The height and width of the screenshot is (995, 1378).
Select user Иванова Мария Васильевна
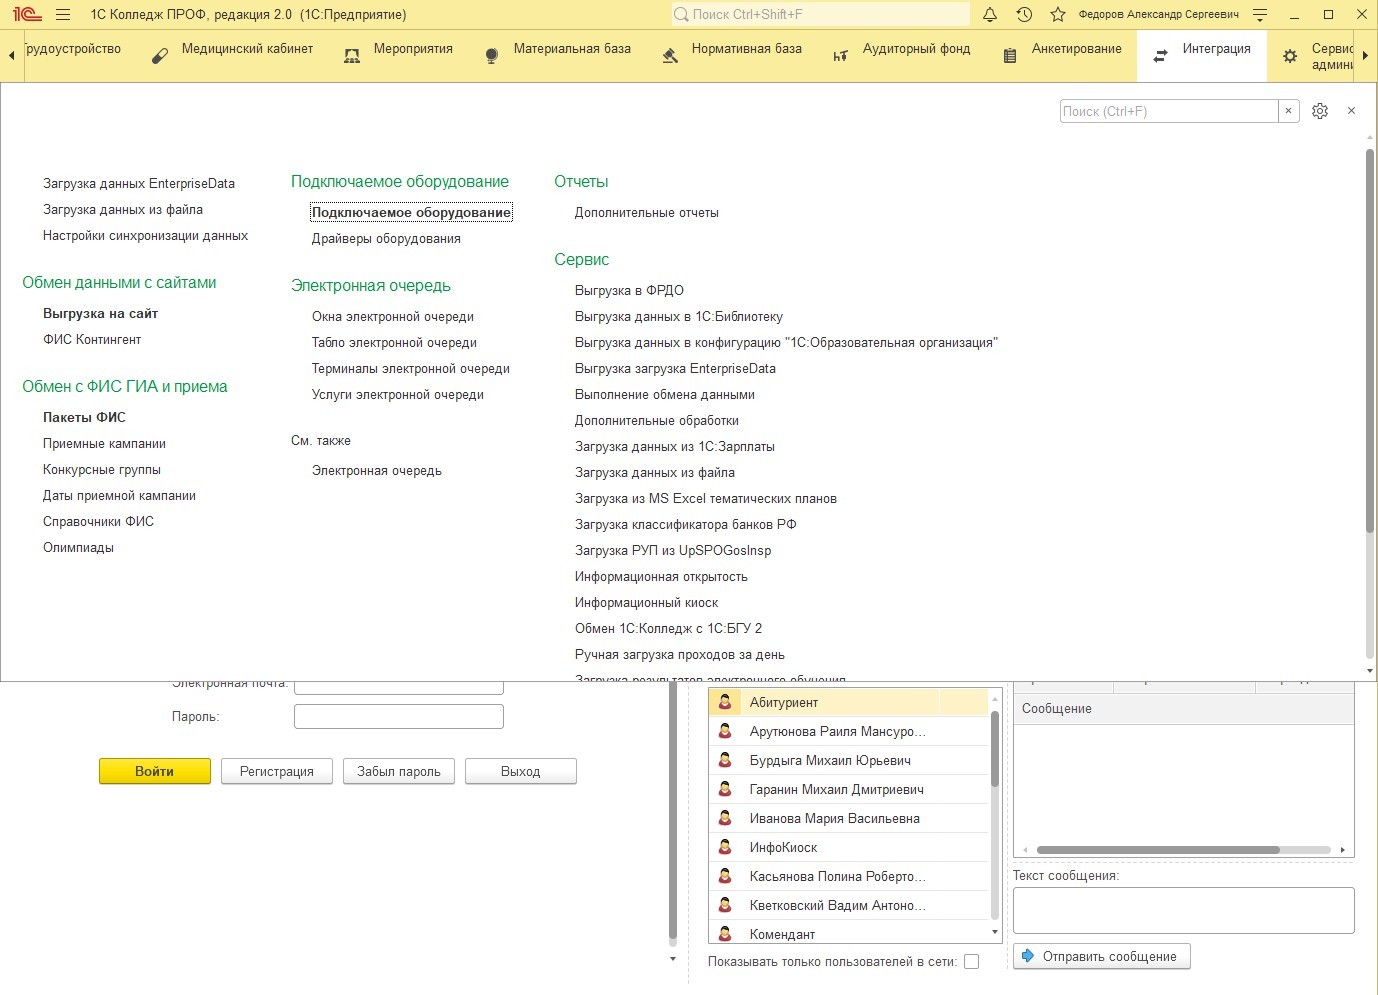(x=848, y=818)
